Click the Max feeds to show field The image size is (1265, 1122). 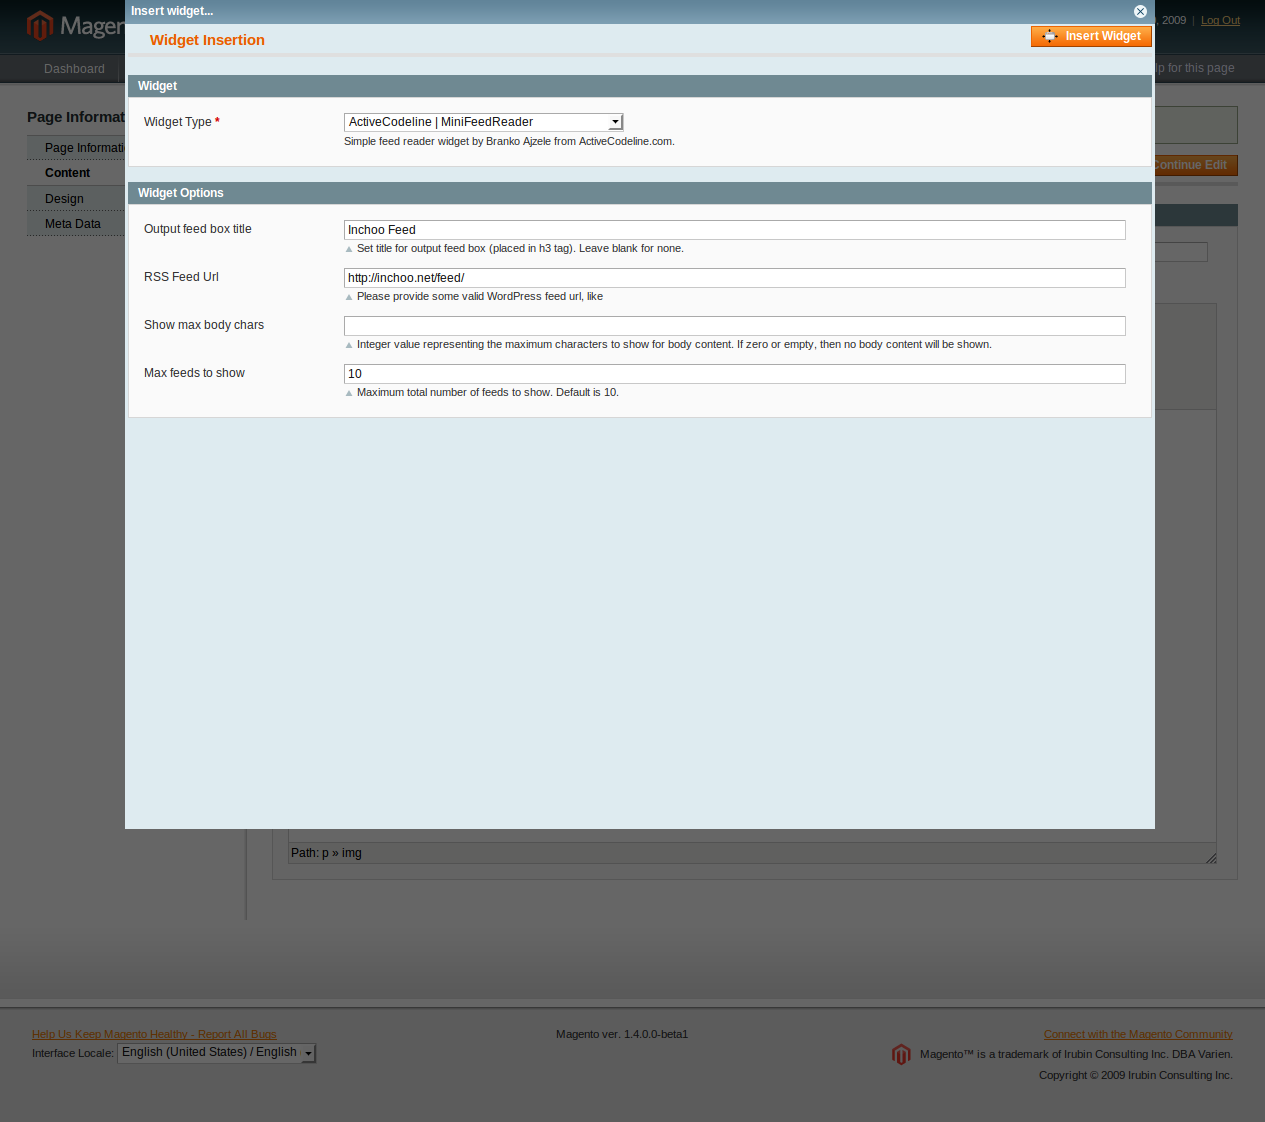coord(735,374)
